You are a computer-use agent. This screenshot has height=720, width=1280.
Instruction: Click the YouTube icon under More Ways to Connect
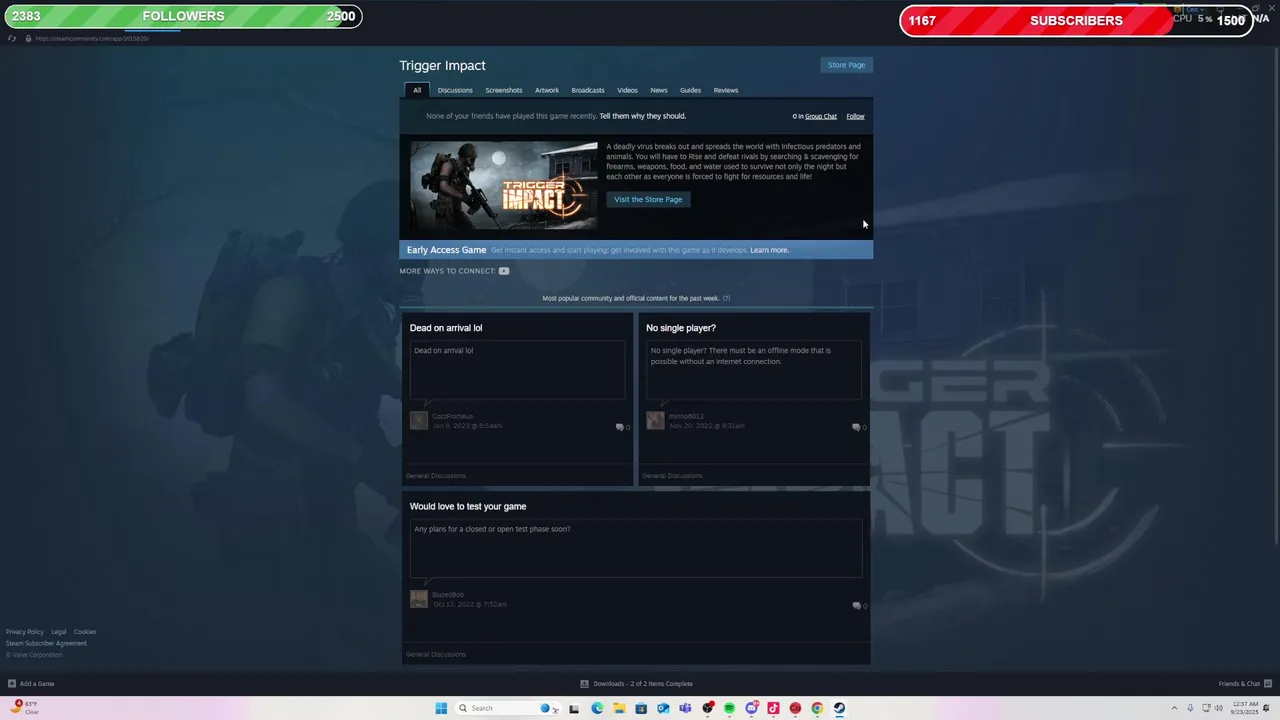tap(504, 271)
